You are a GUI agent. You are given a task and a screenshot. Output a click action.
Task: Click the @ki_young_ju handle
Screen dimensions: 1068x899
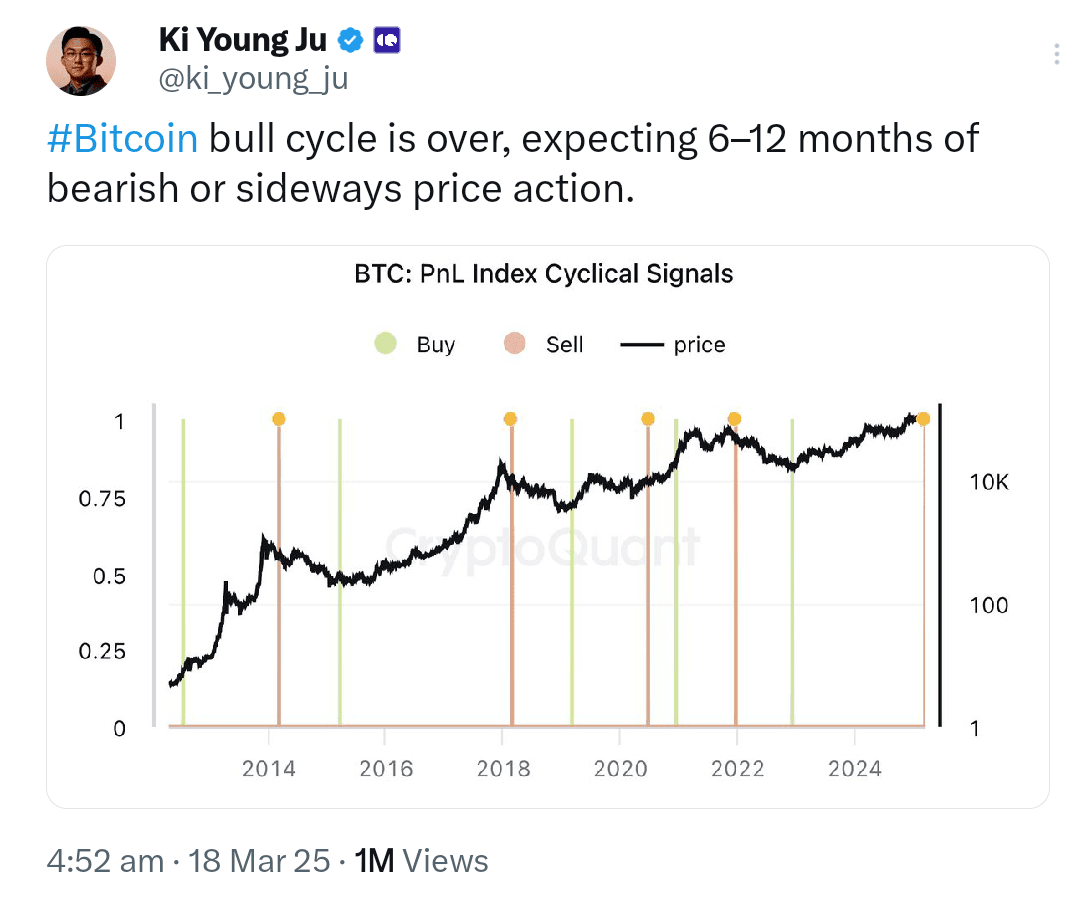[251, 78]
